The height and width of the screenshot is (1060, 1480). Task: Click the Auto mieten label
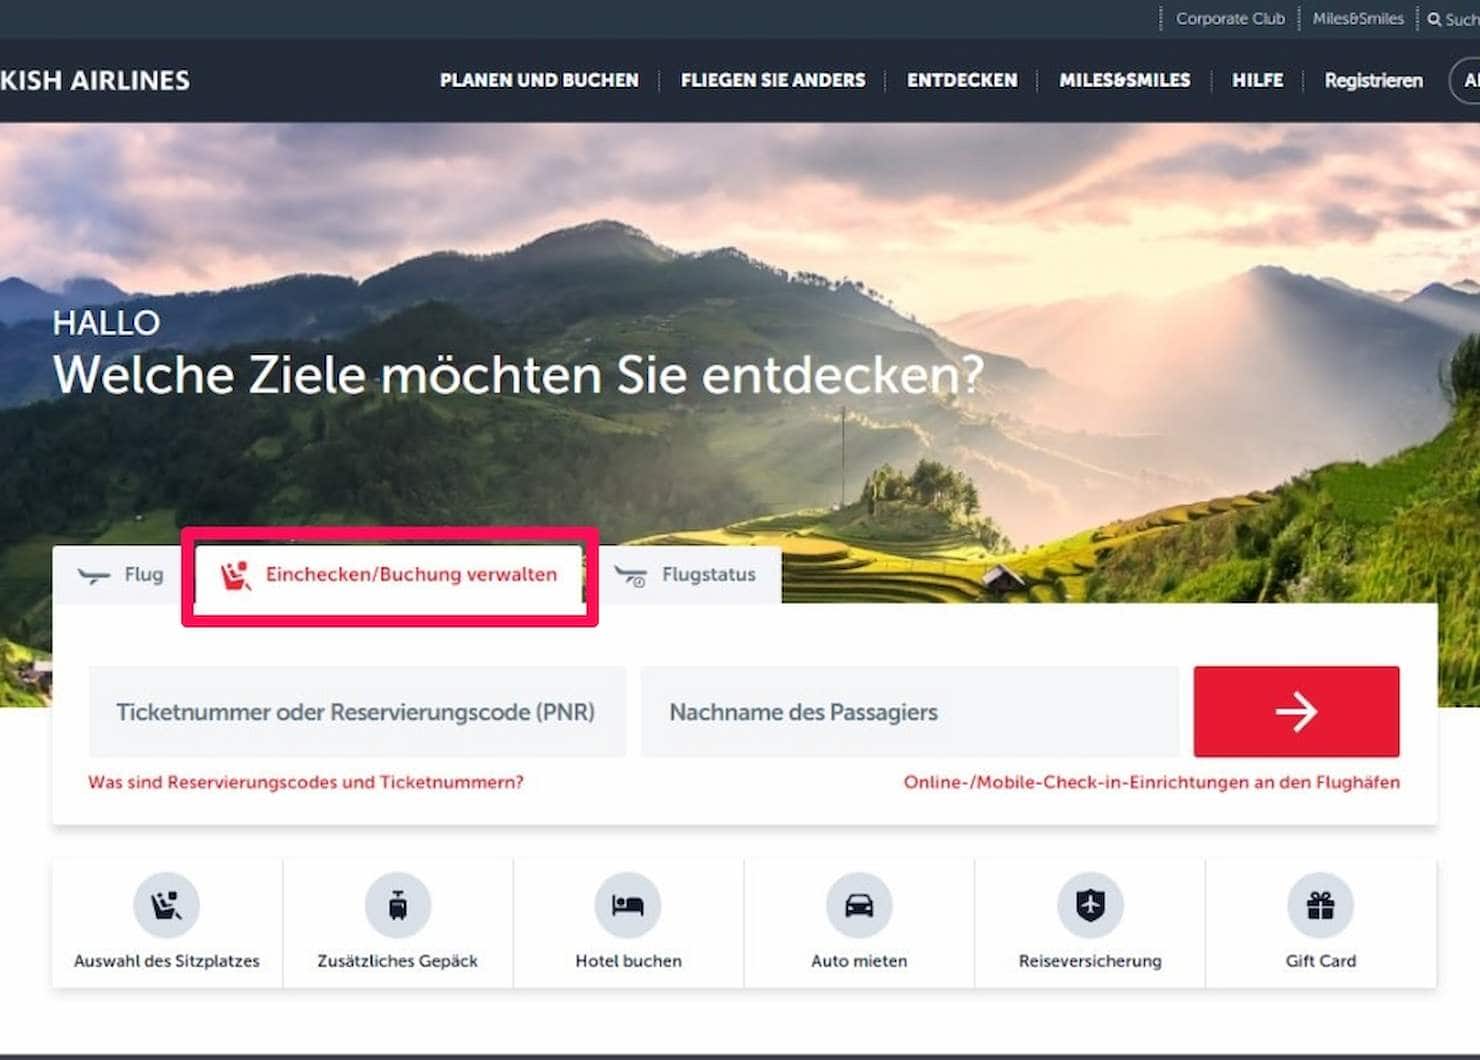click(x=859, y=961)
